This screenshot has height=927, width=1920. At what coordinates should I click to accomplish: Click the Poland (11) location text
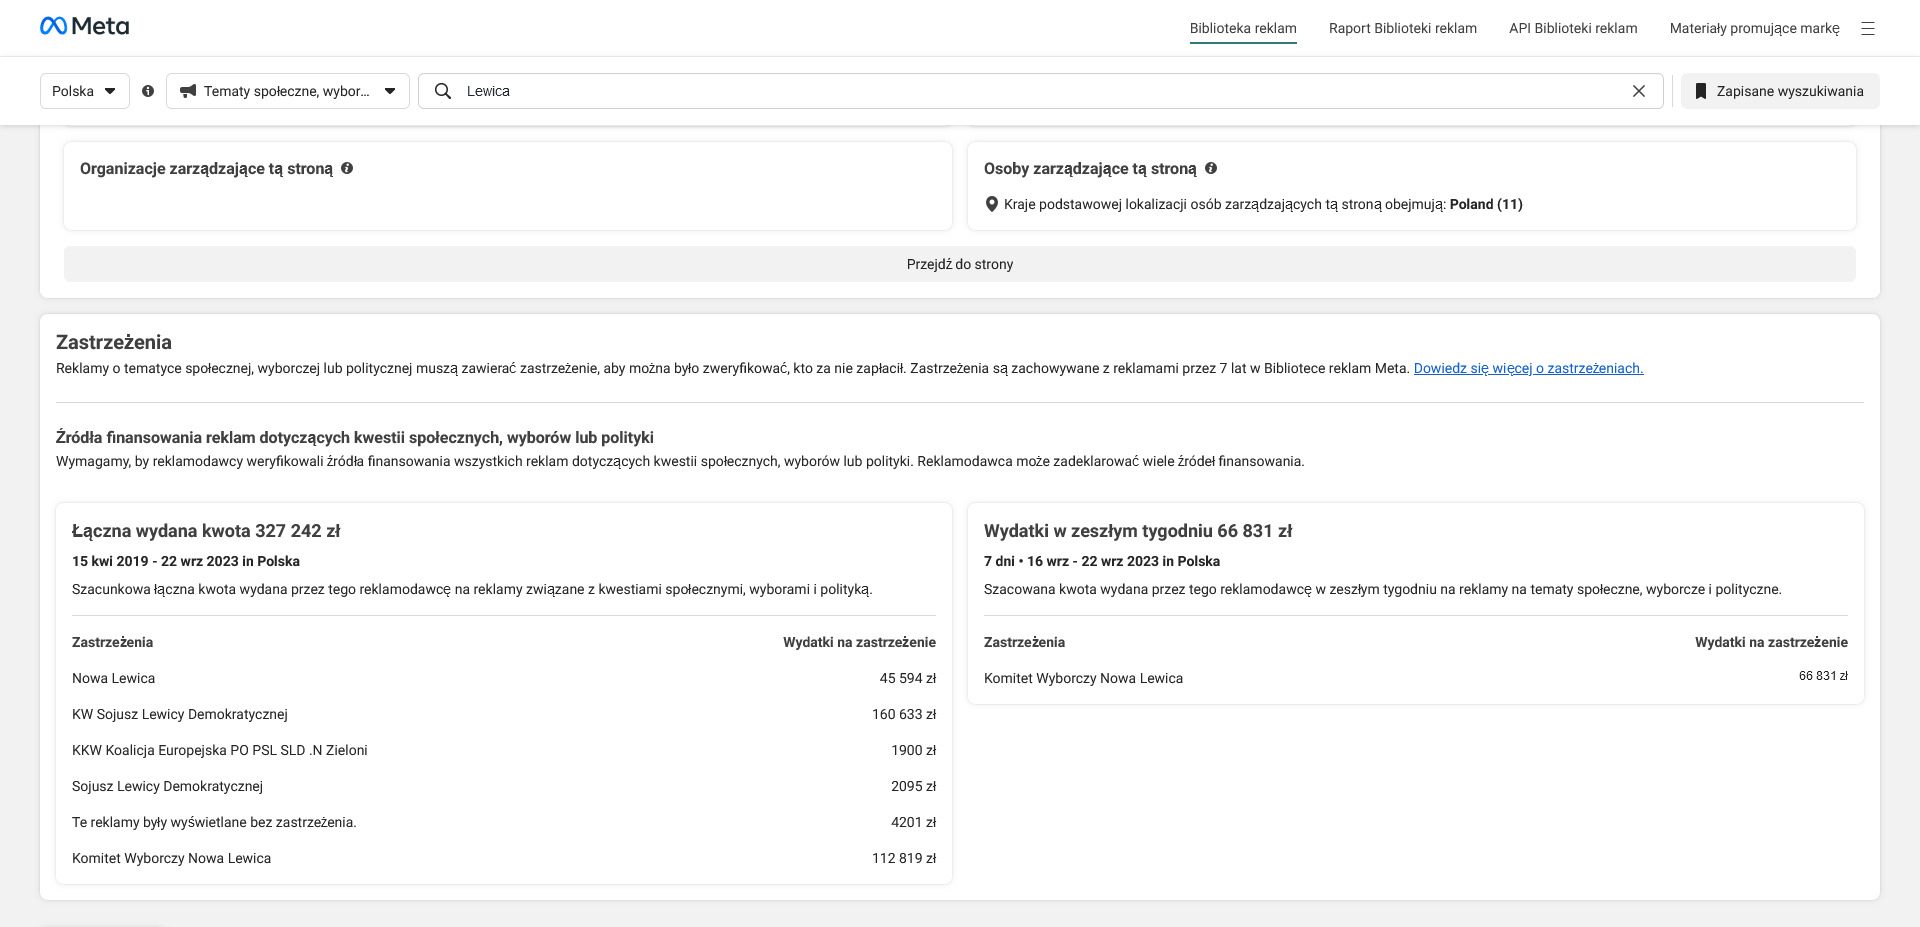[x=1486, y=204]
